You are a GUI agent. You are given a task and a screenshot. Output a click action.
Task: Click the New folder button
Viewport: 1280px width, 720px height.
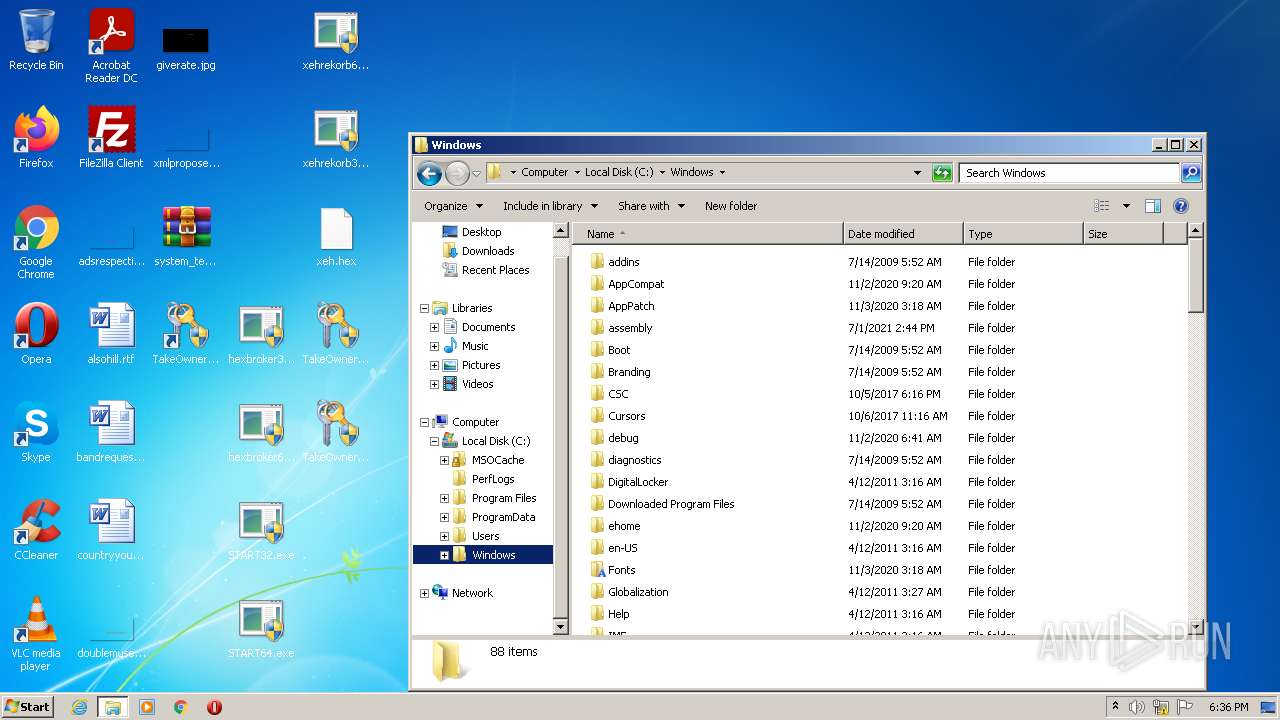(731, 206)
